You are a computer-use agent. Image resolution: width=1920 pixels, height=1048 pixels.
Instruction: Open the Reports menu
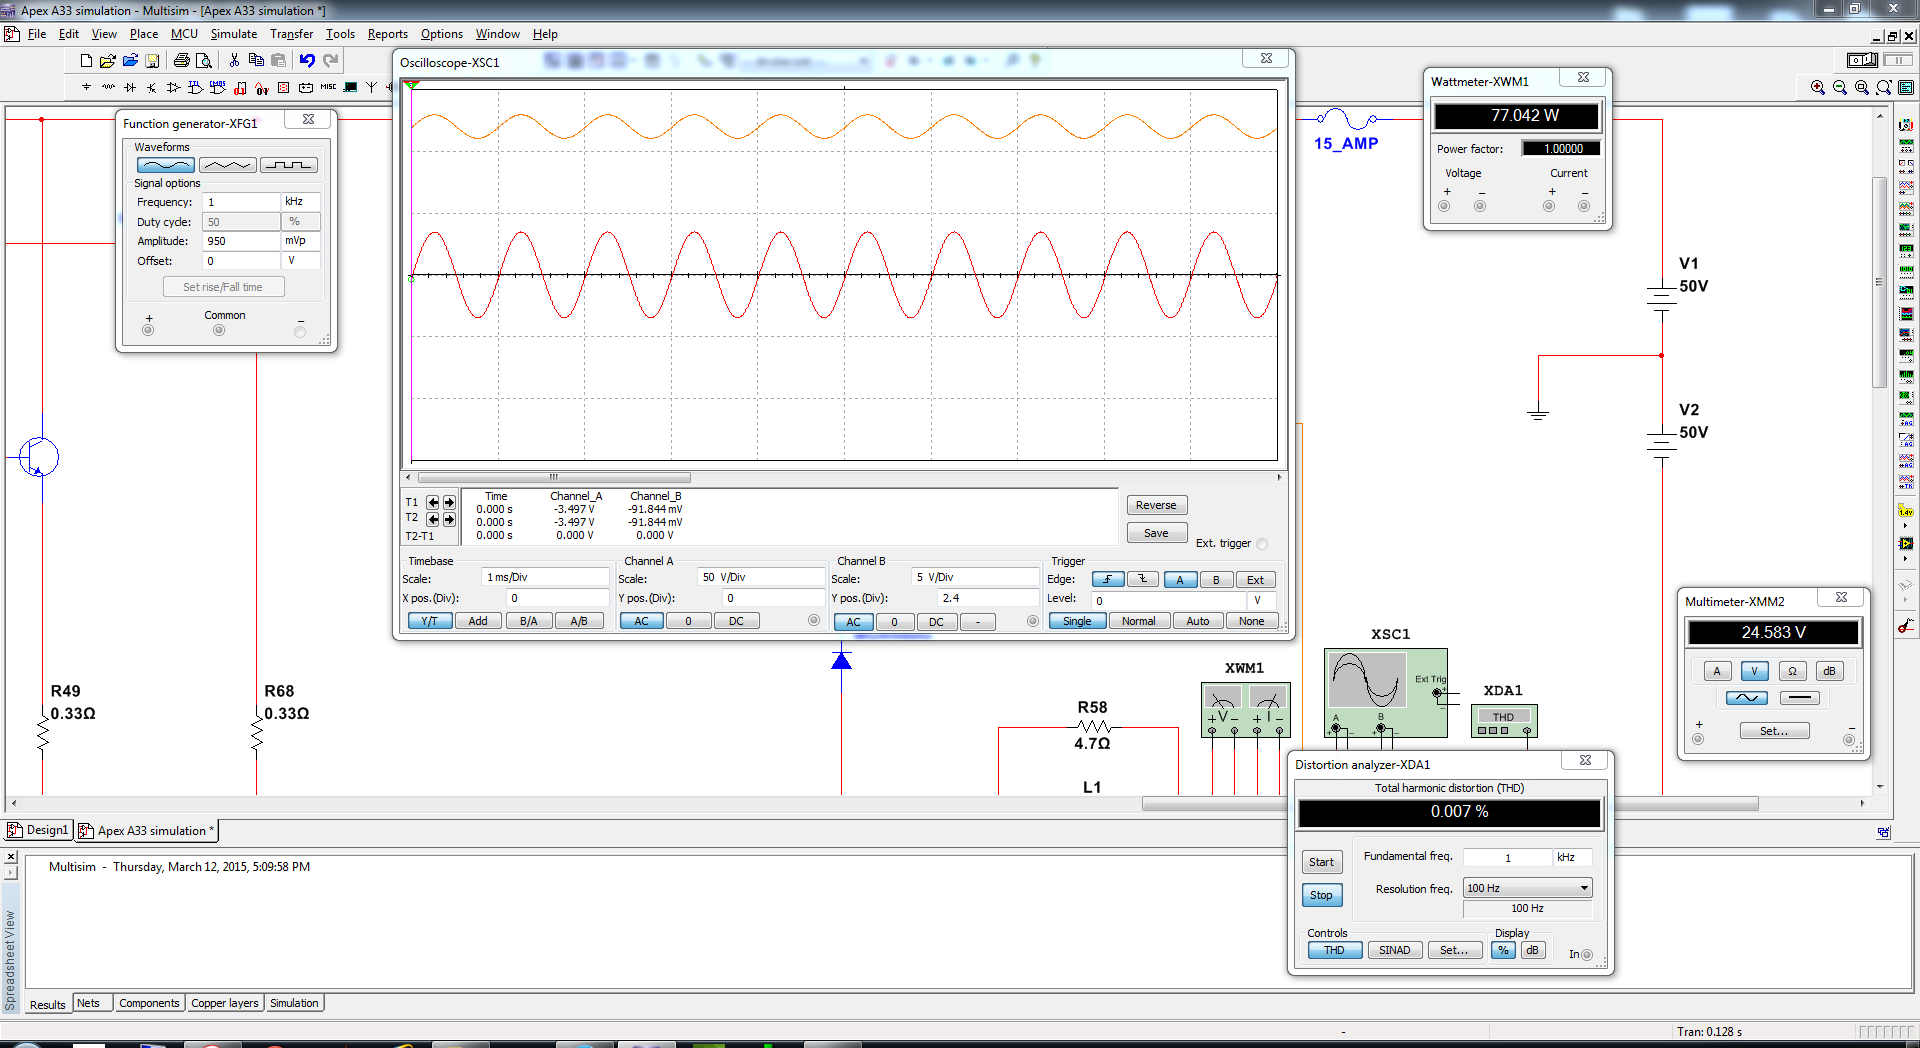(x=388, y=34)
